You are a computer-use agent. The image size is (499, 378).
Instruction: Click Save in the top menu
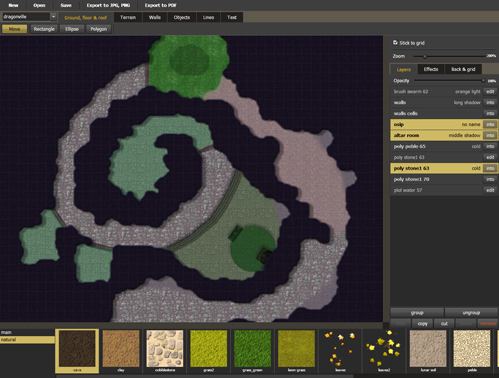(x=66, y=5)
